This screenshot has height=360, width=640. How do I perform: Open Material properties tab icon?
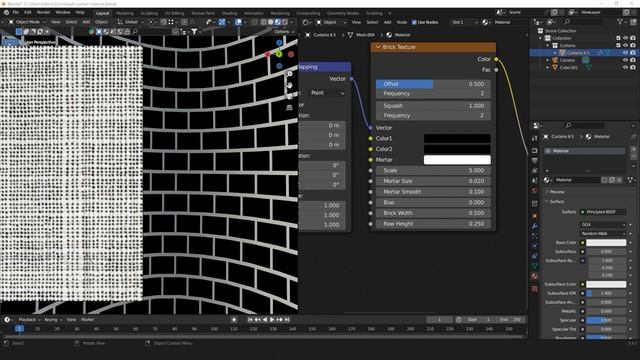535,276
